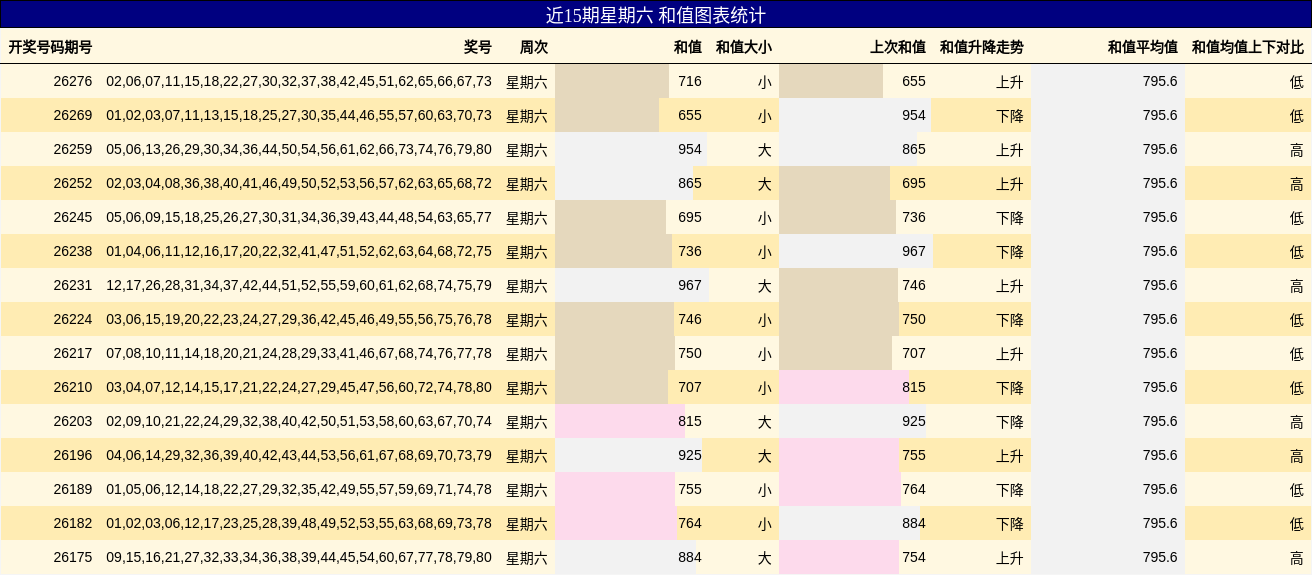Select period number 26245
The width and height of the screenshot is (1312, 575).
point(73,218)
